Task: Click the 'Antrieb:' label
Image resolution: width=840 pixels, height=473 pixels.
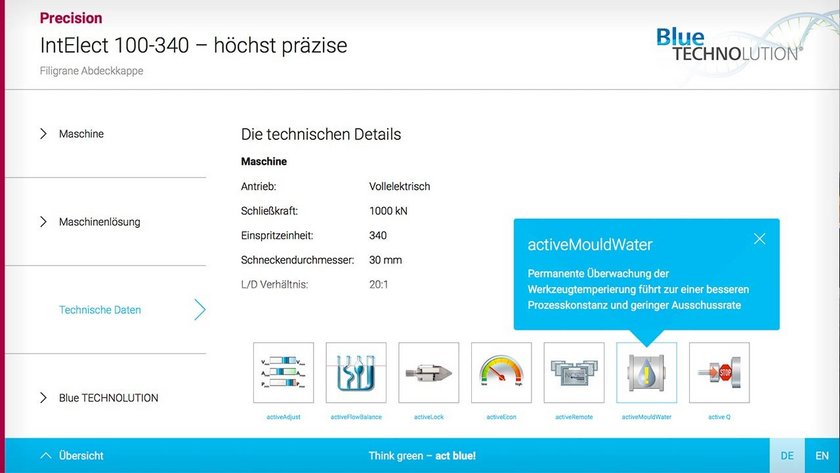Action: pos(259,186)
